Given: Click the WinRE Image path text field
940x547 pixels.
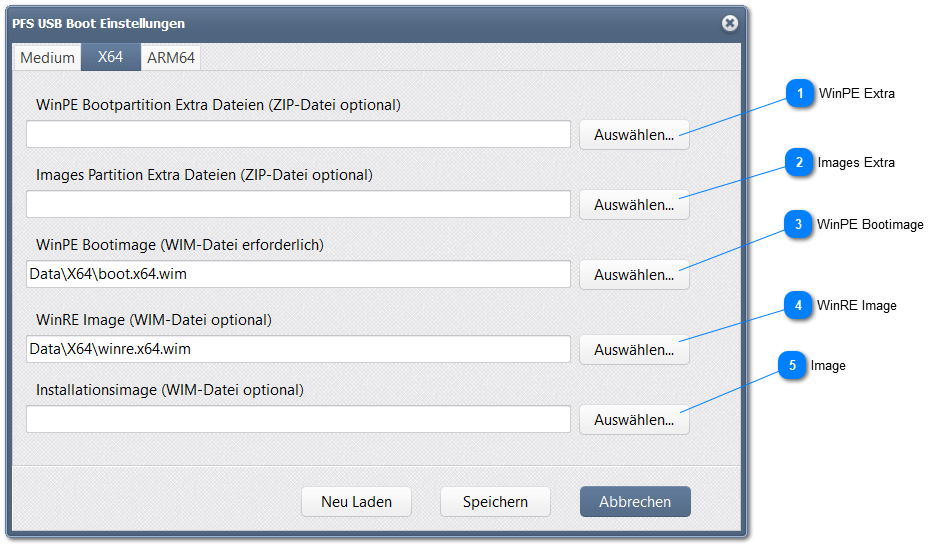Looking at the screenshot, I should 298,349.
